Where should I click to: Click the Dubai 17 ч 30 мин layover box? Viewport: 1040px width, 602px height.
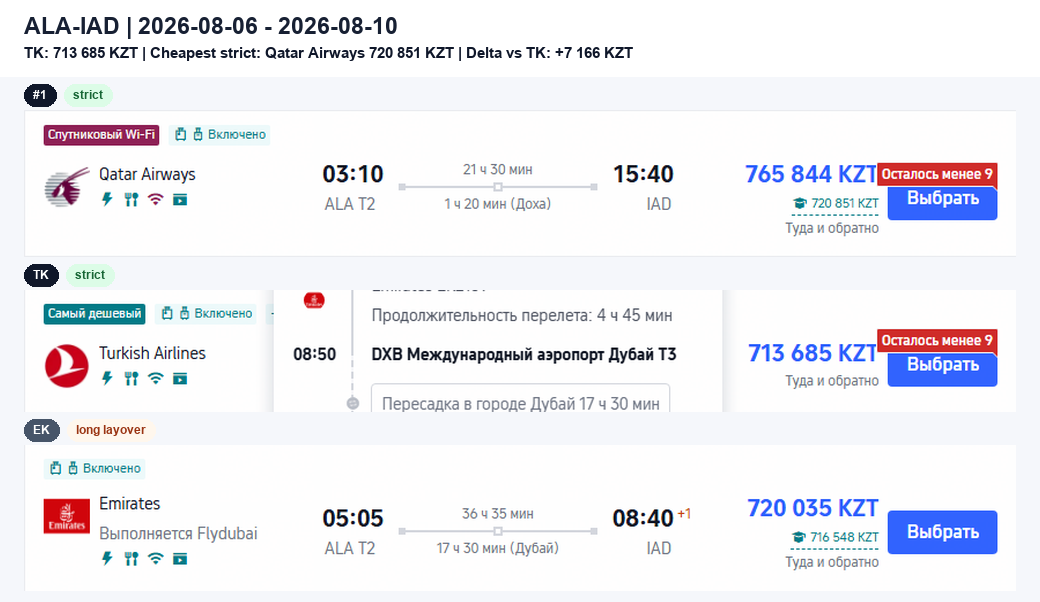[520, 400]
